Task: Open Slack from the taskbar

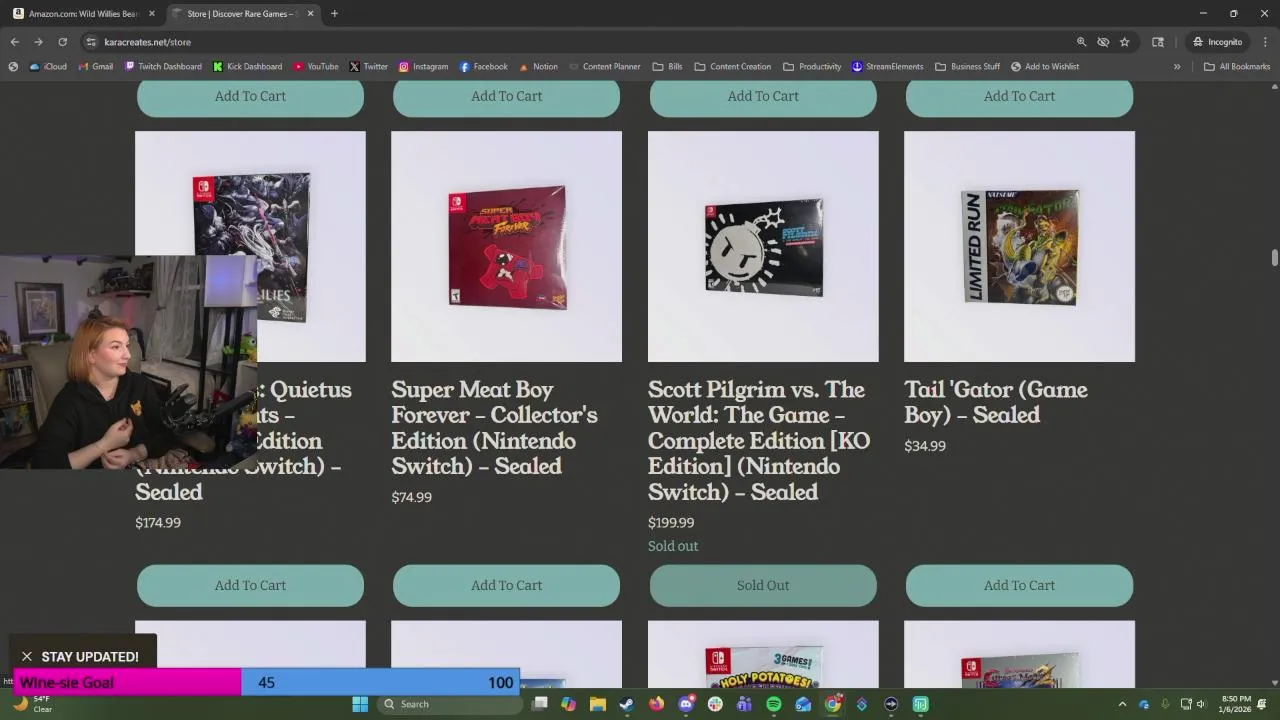Action: 715,704
